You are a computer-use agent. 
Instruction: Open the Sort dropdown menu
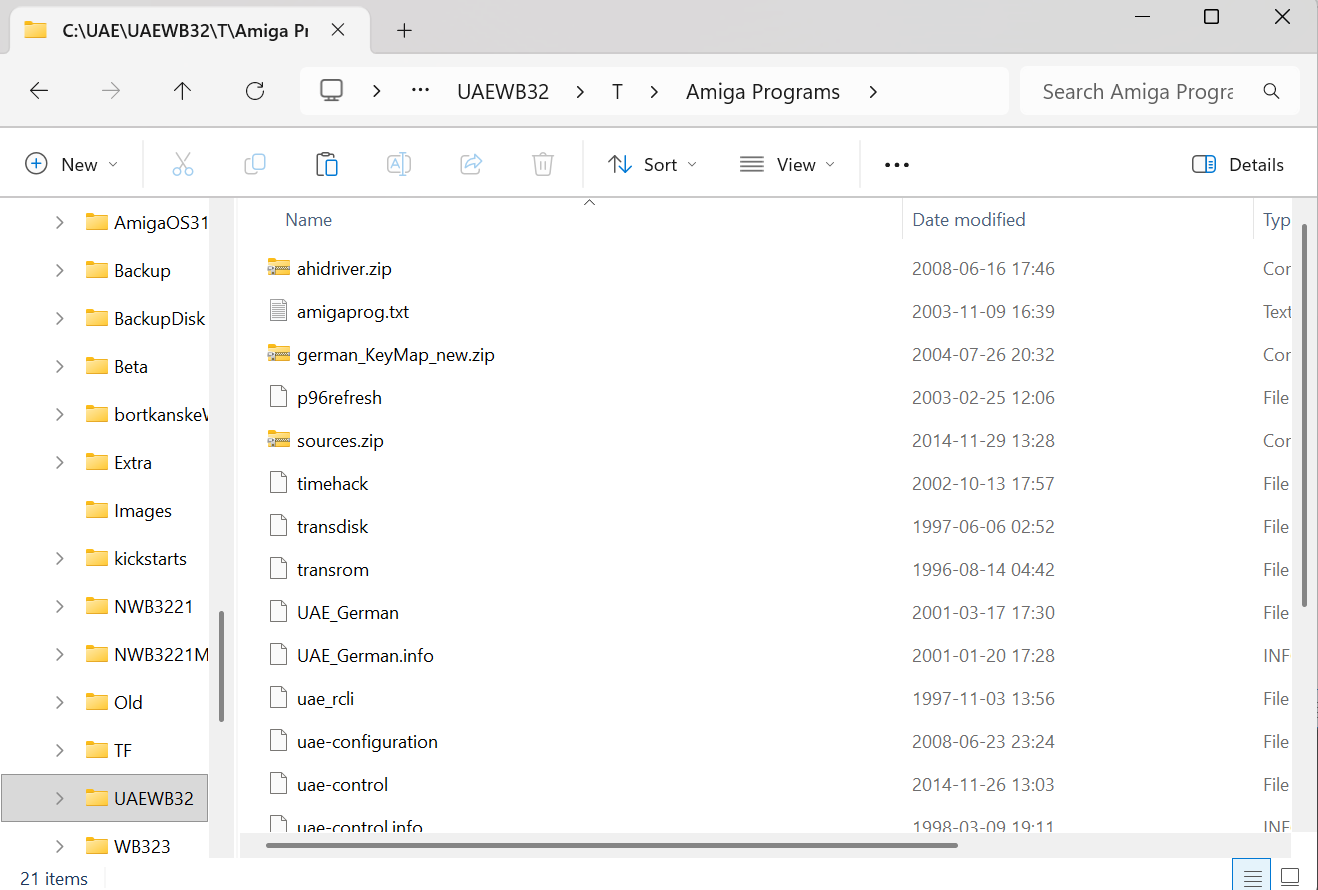click(x=652, y=165)
